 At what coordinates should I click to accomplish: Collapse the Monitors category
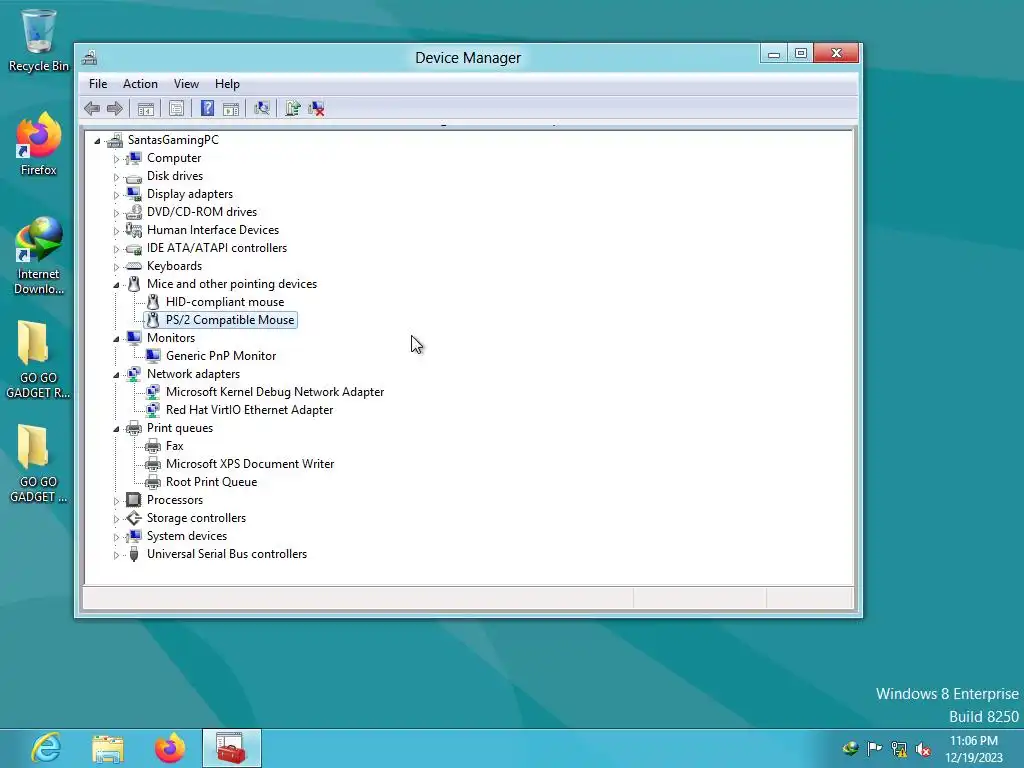[116, 338]
